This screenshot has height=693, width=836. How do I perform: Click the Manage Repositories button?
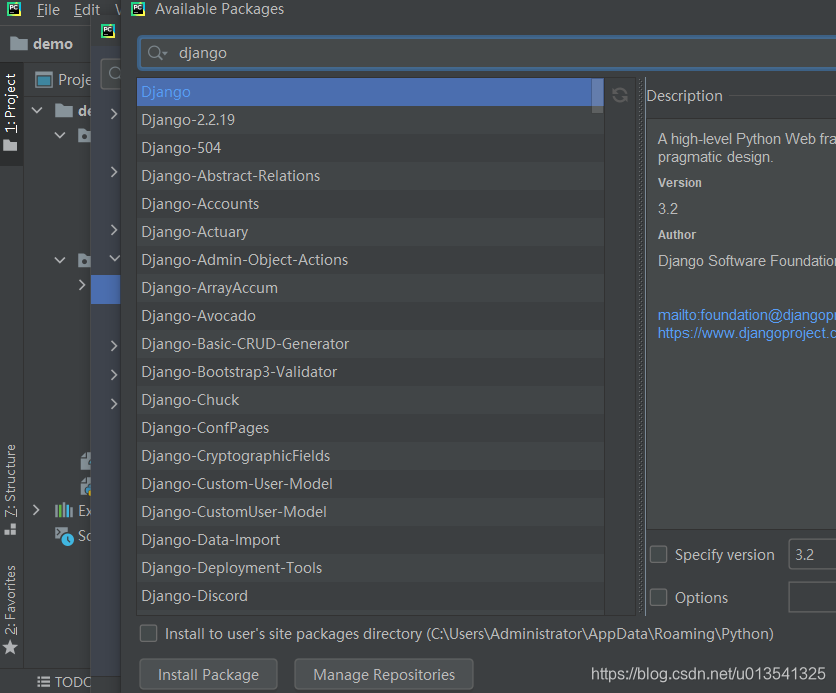[x=384, y=674]
